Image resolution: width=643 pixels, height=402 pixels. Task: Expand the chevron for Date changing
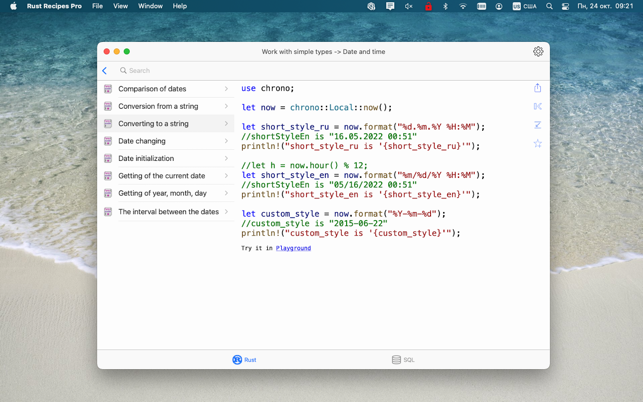tap(226, 141)
